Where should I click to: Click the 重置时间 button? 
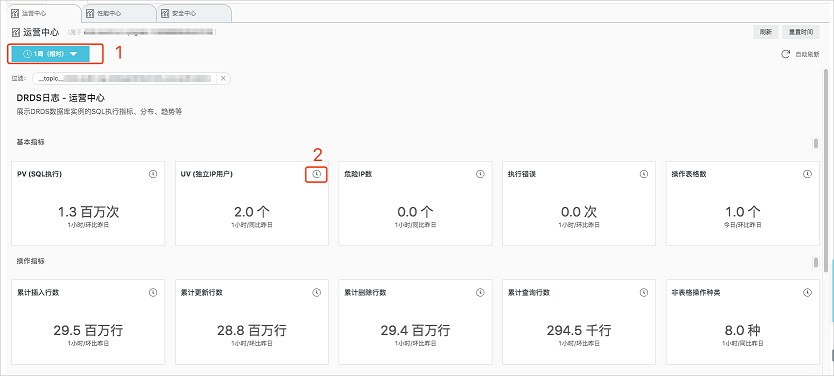pos(800,32)
